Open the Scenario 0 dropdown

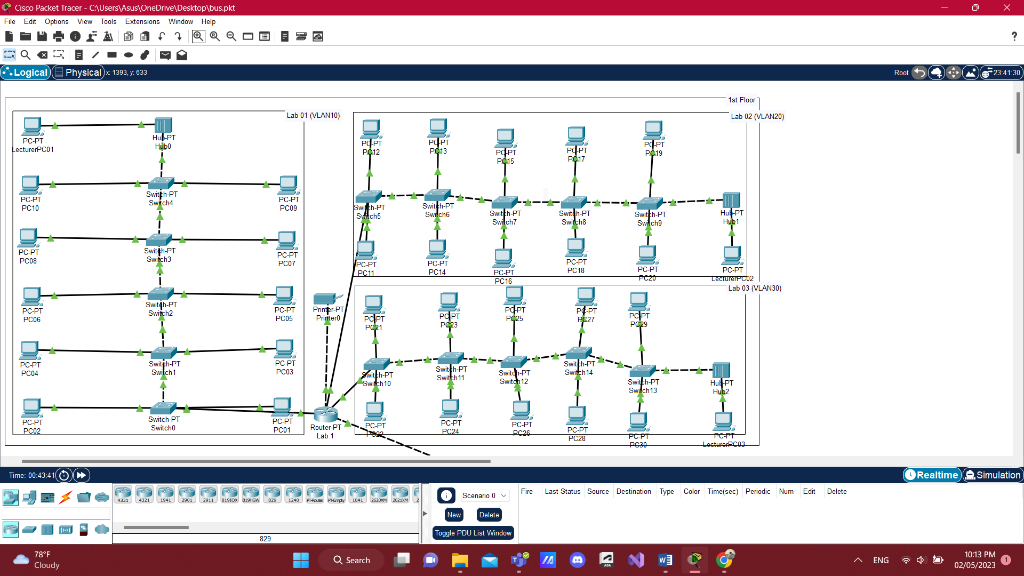pos(484,496)
